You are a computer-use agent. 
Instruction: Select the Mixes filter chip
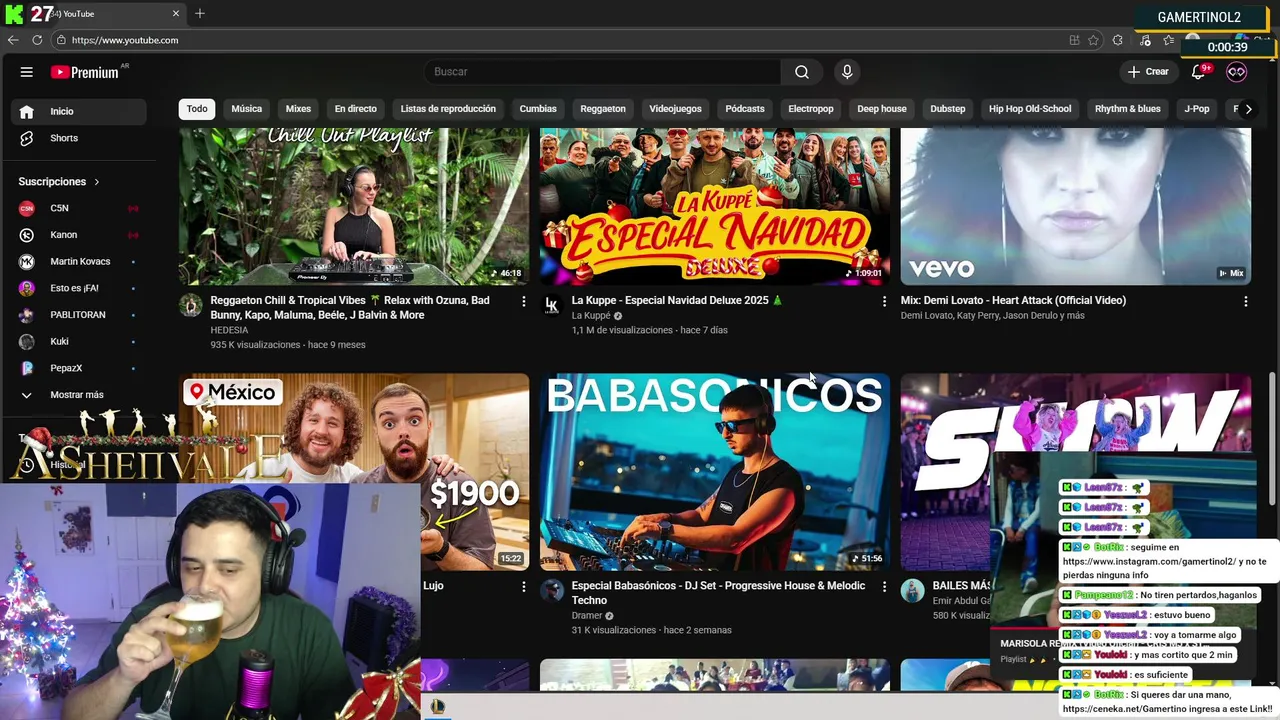tap(298, 109)
